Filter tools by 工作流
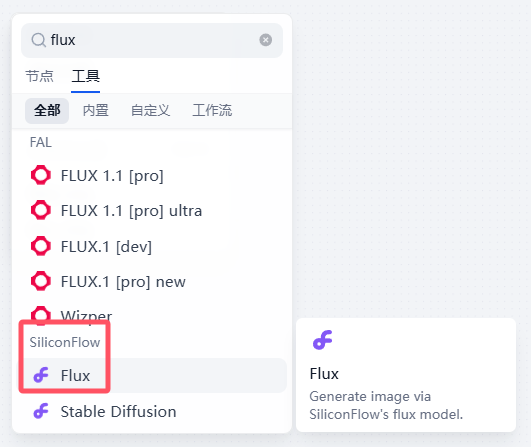This screenshot has height=447, width=531. point(212,111)
